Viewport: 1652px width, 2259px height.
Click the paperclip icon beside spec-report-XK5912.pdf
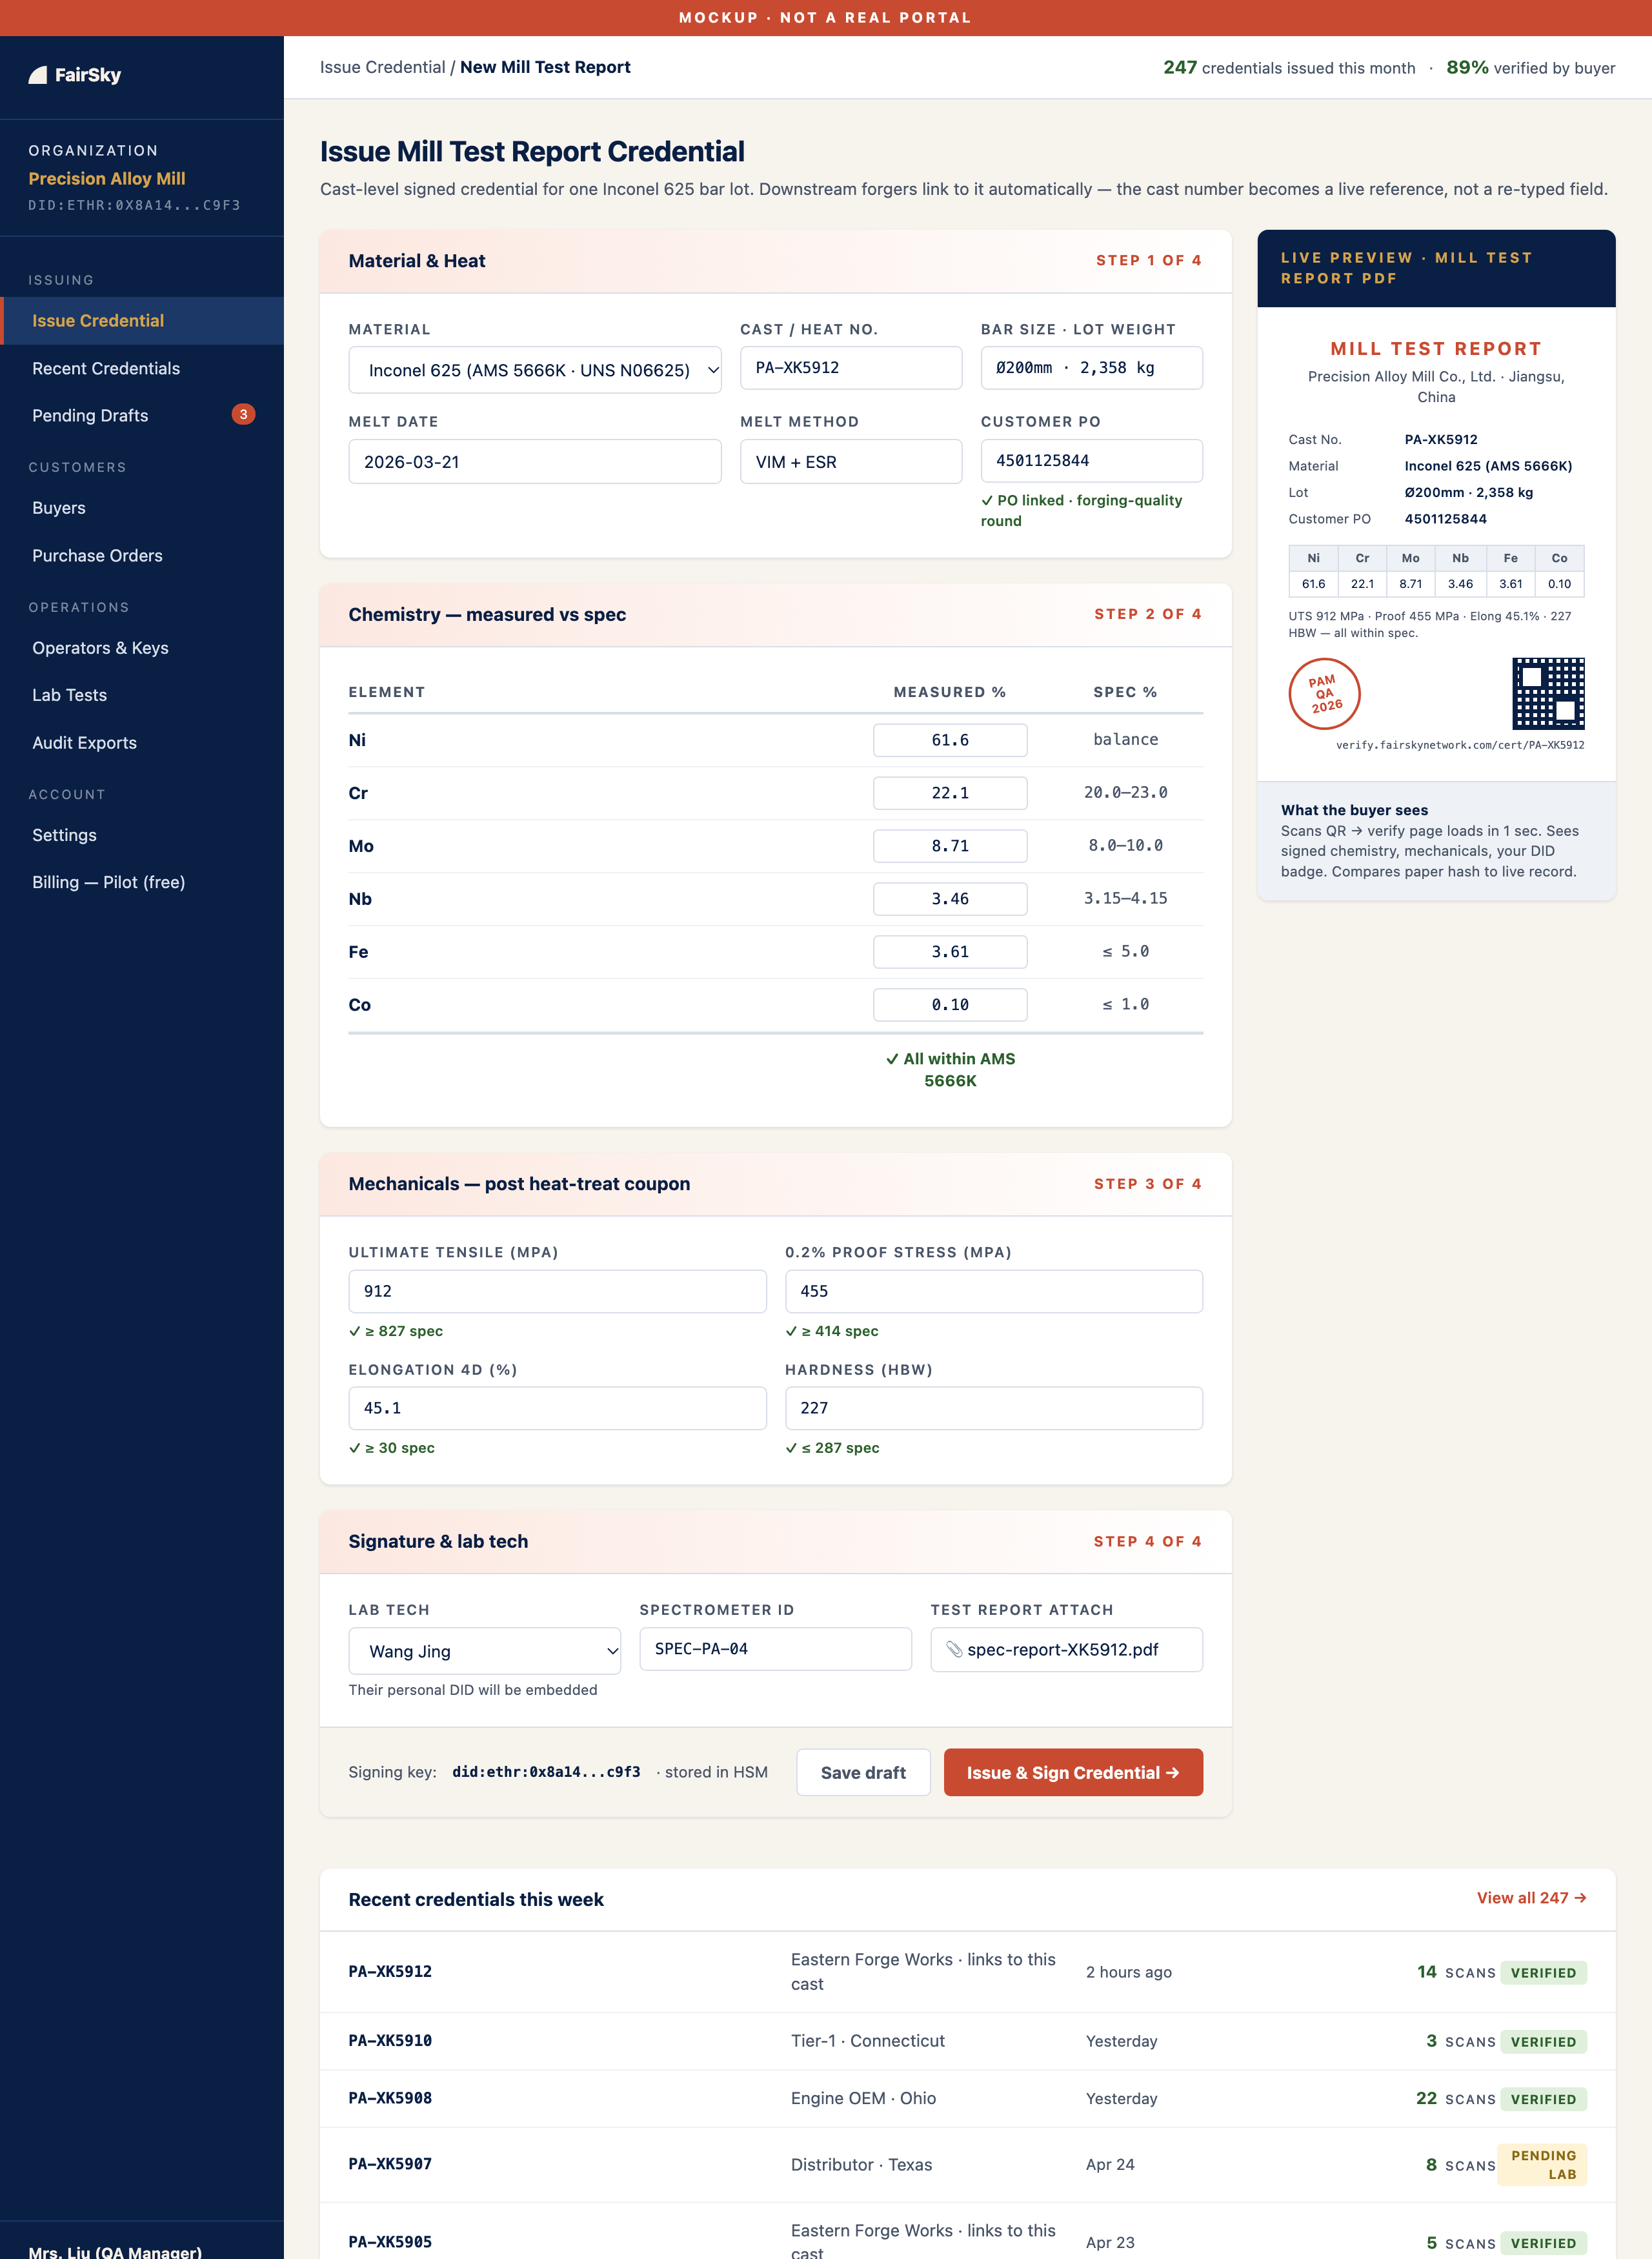point(954,1649)
